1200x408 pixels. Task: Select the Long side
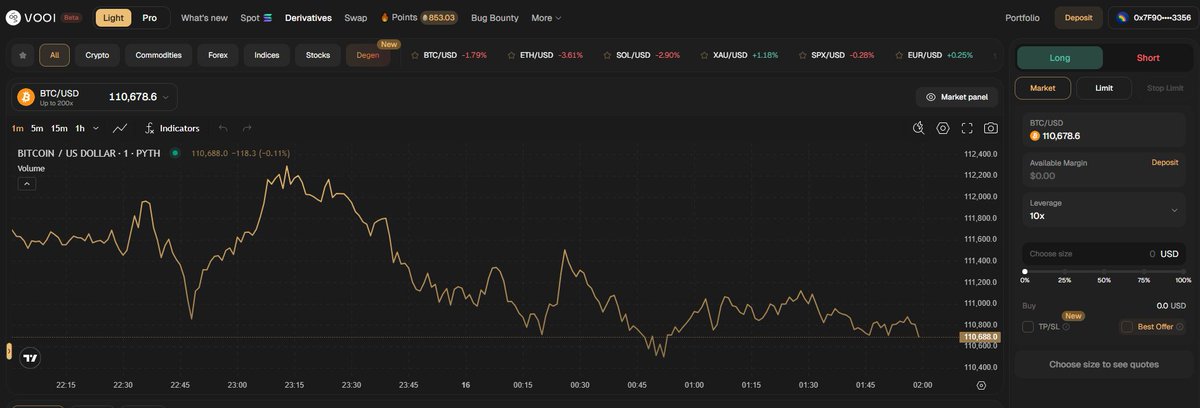point(1060,58)
